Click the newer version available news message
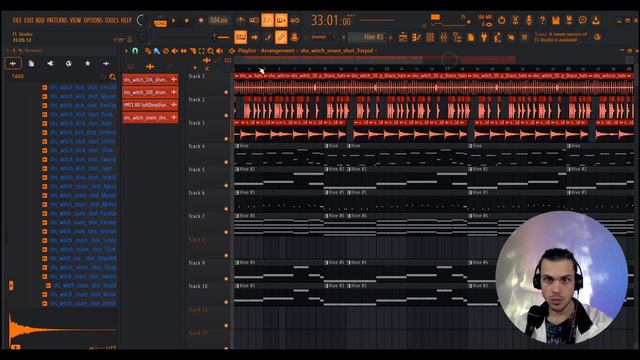640x360 pixels. (x=560, y=37)
